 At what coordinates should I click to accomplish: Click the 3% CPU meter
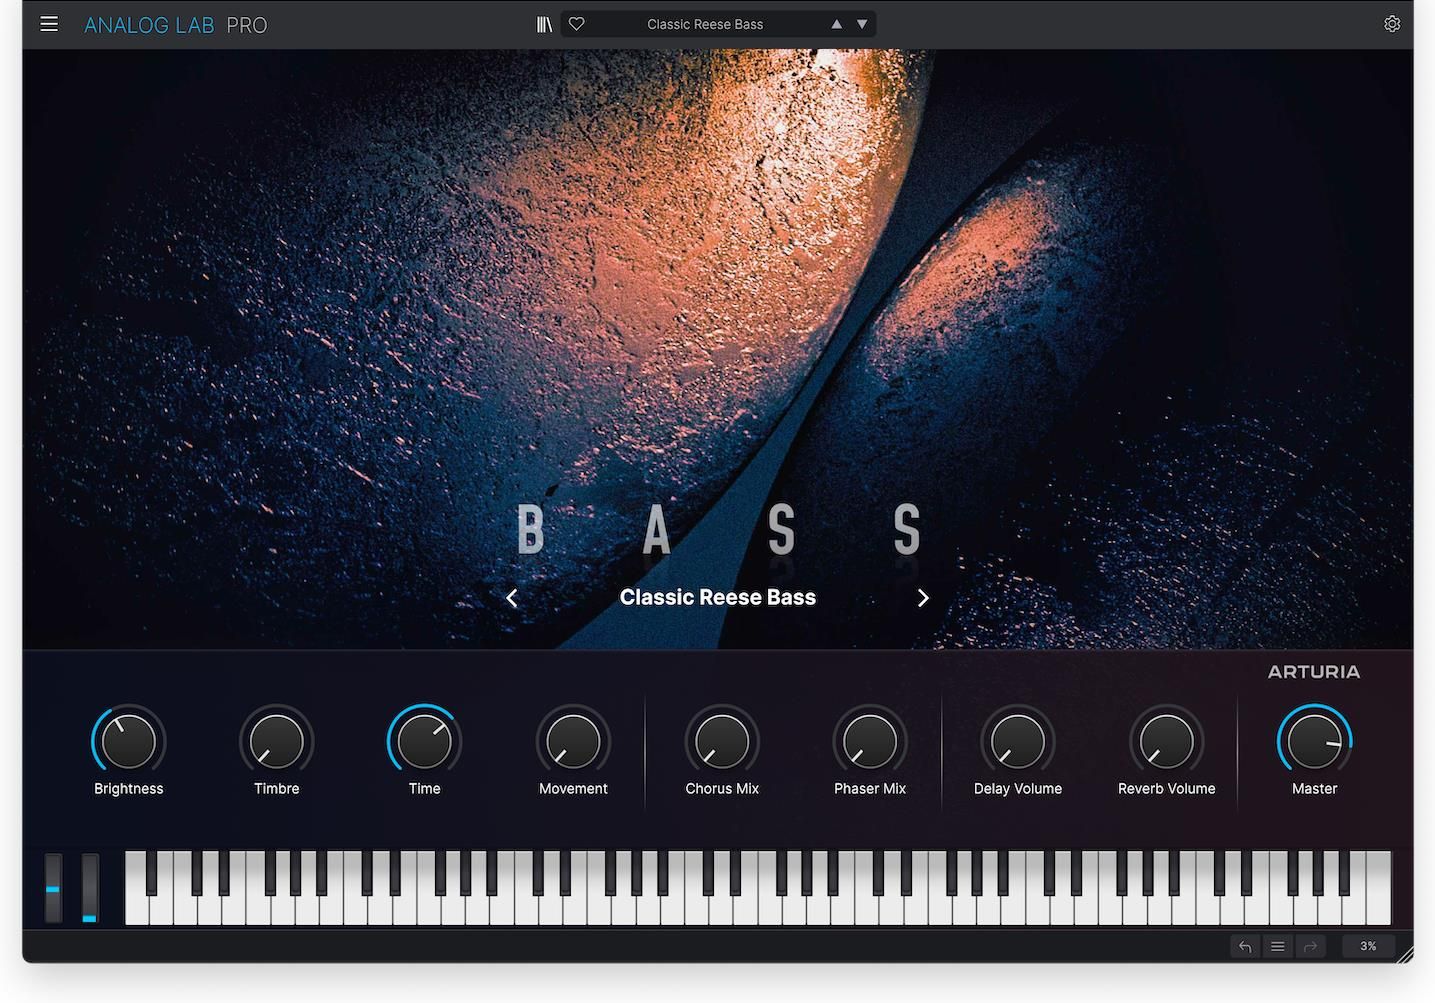tap(1368, 946)
